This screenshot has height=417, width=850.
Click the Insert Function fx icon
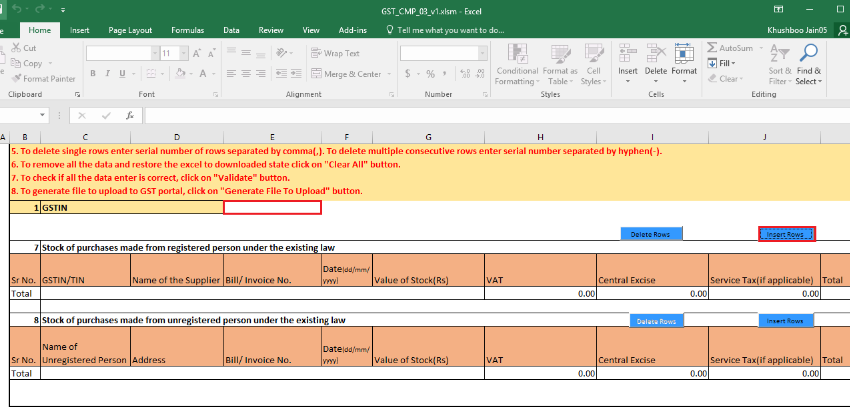tap(130, 115)
